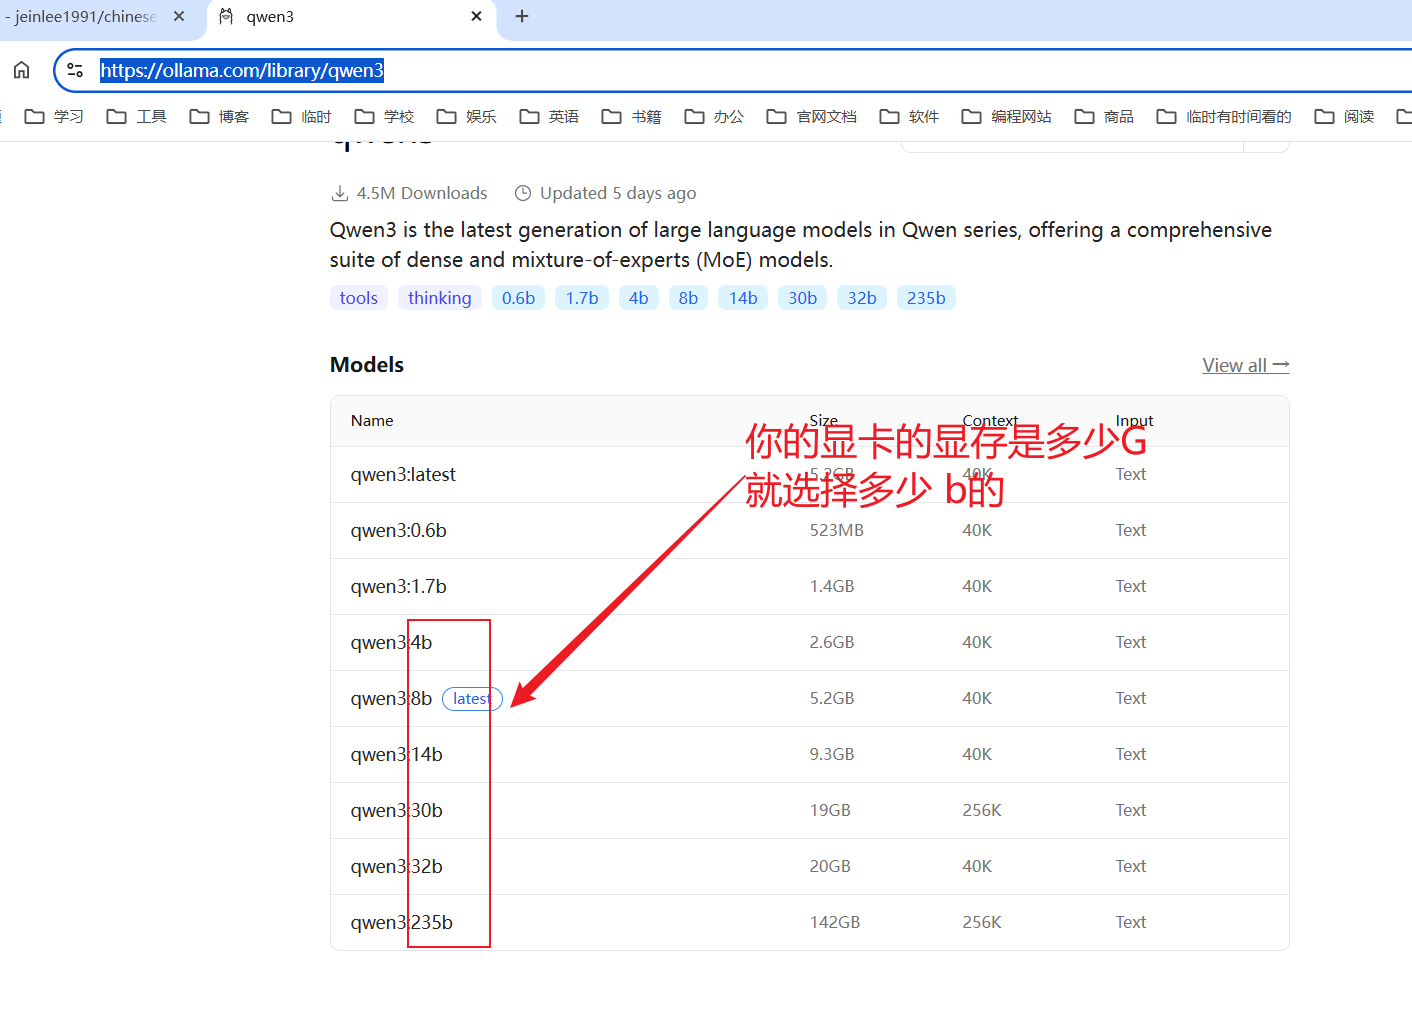Expand the 官网文档 bookmark folder
Screen dimensions: 1412x1011
[811, 117]
